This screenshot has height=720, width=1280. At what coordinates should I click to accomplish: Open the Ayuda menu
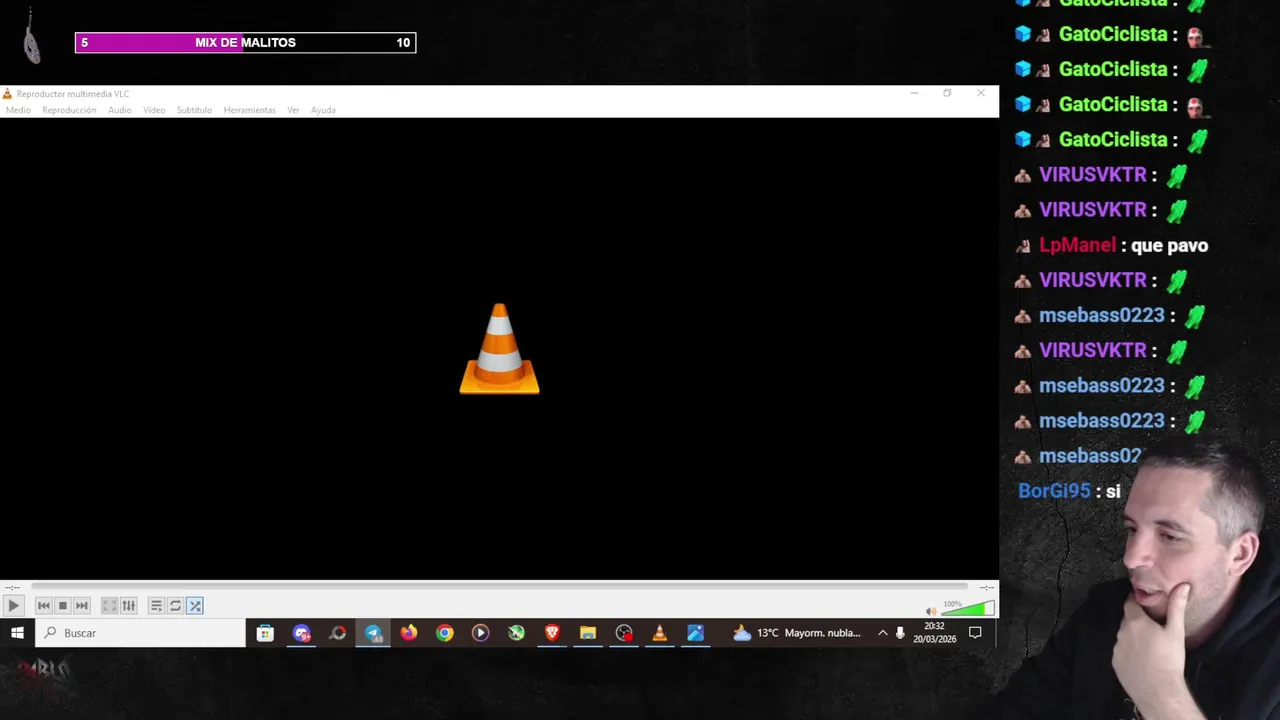coord(323,110)
